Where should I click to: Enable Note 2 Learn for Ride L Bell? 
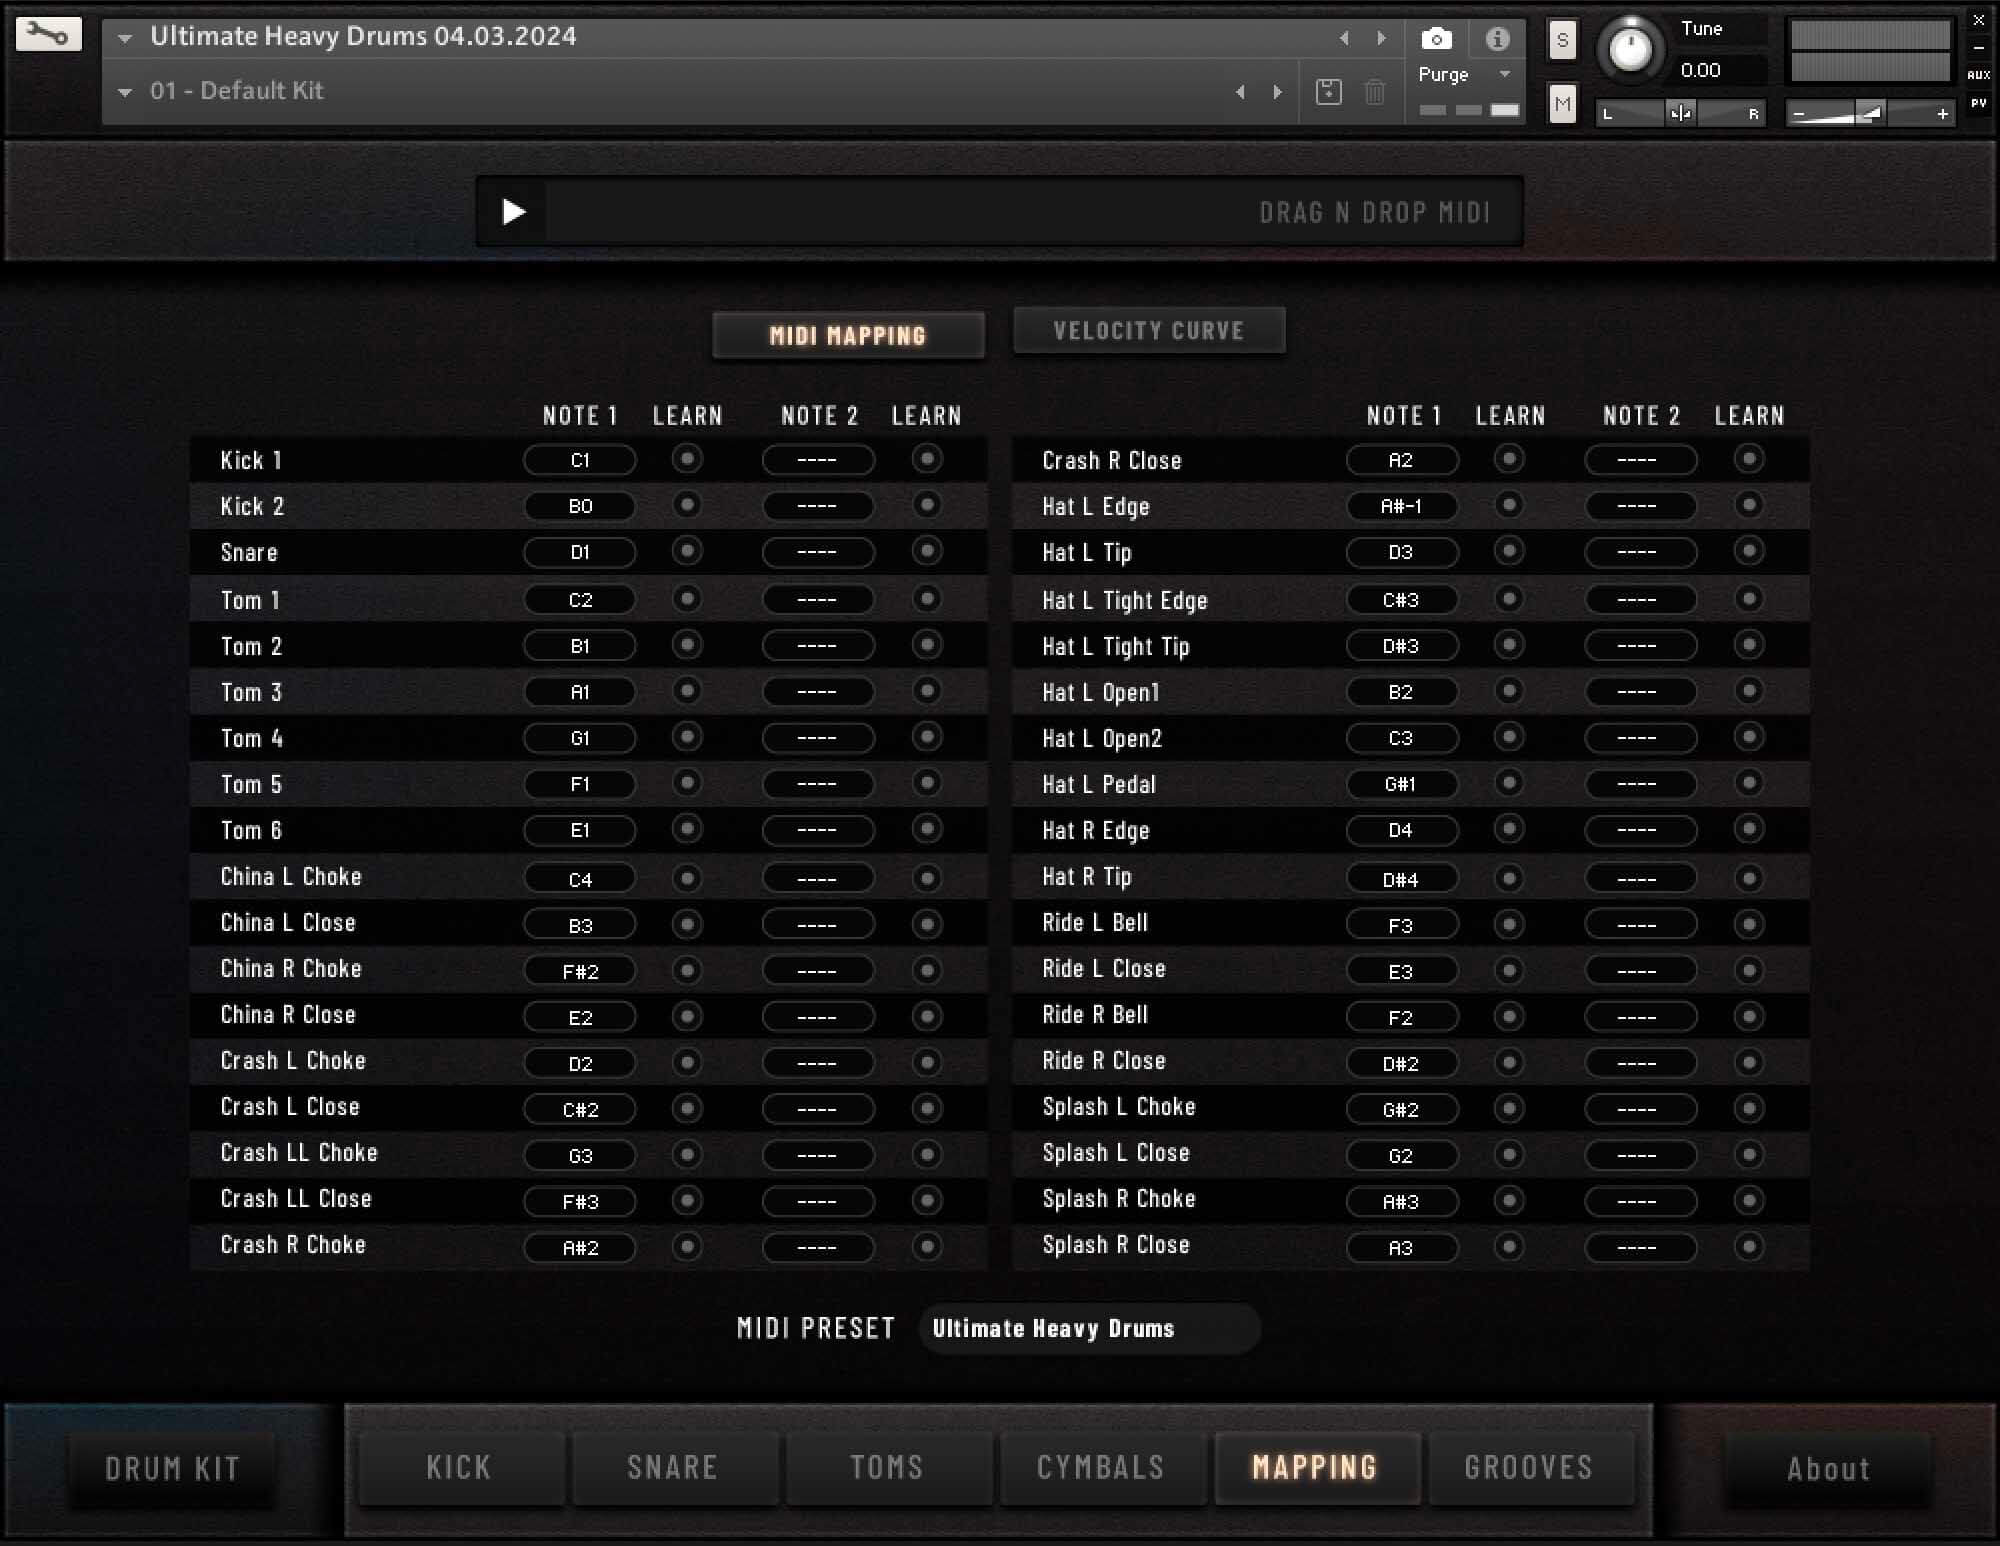tap(1749, 924)
